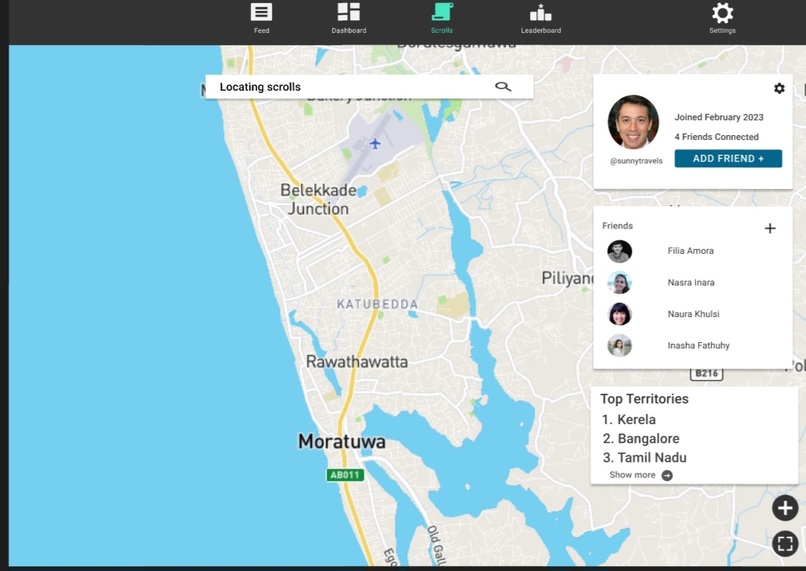
Task: Select territory 2. Bangalore
Action: click(x=641, y=438)
